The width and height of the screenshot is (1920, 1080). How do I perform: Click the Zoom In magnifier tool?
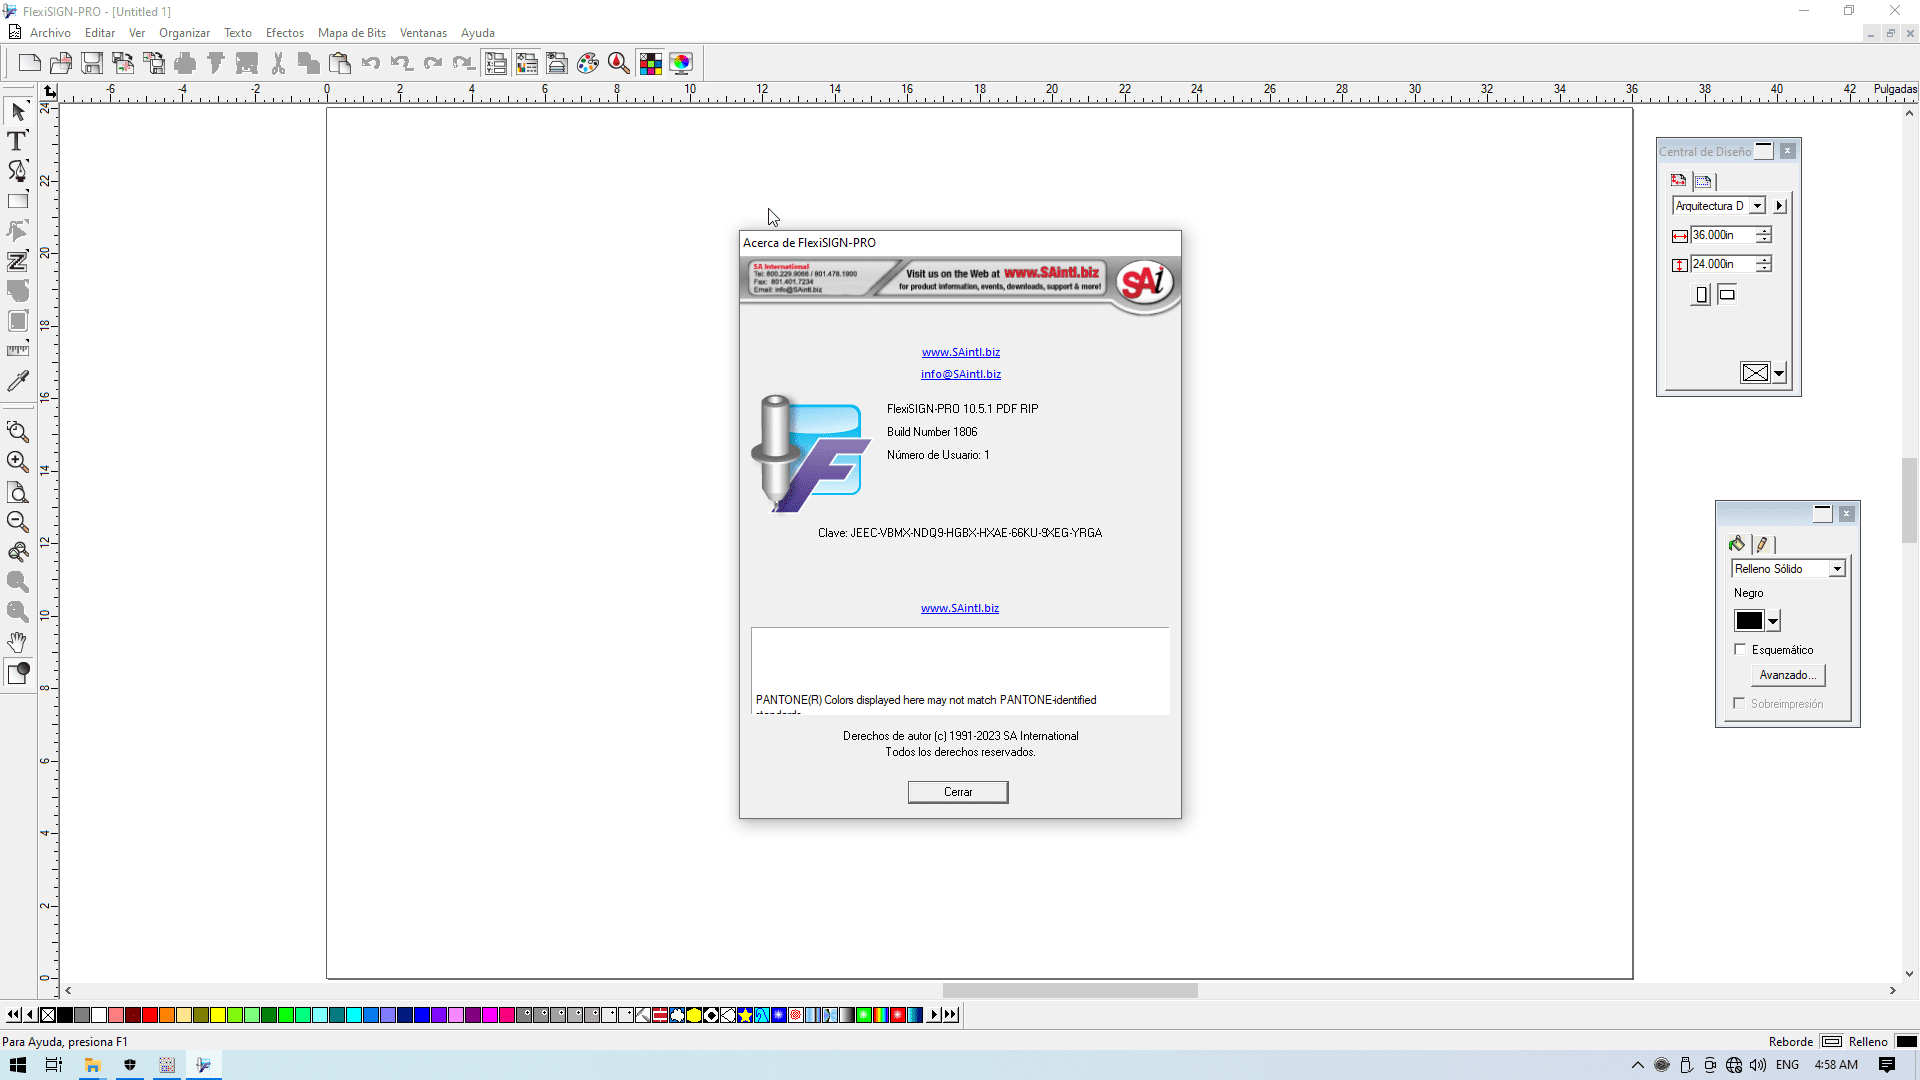coord(17,462)
